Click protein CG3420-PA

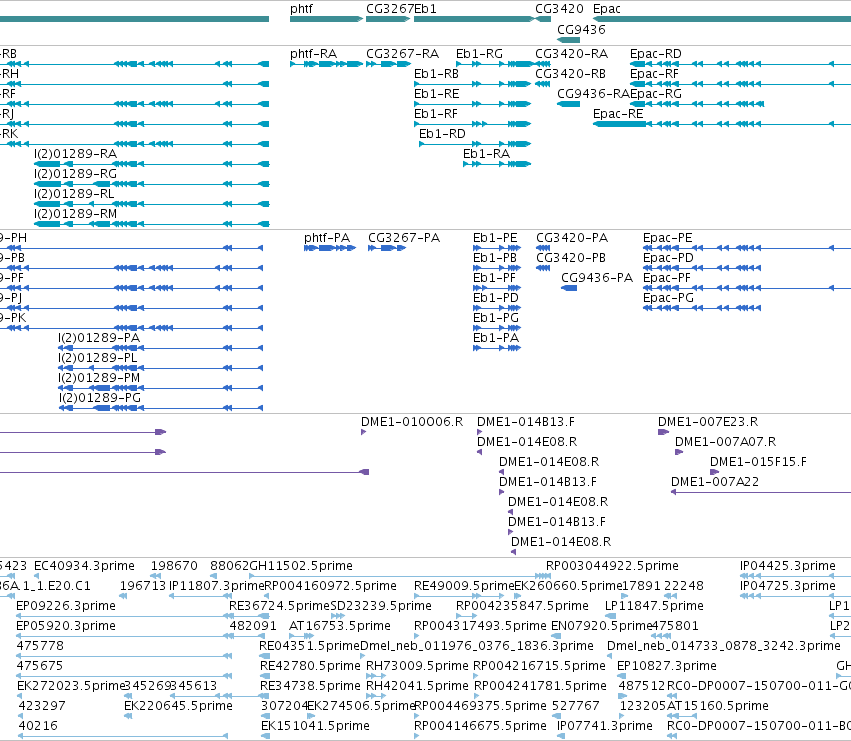click(x=572, y=238)
